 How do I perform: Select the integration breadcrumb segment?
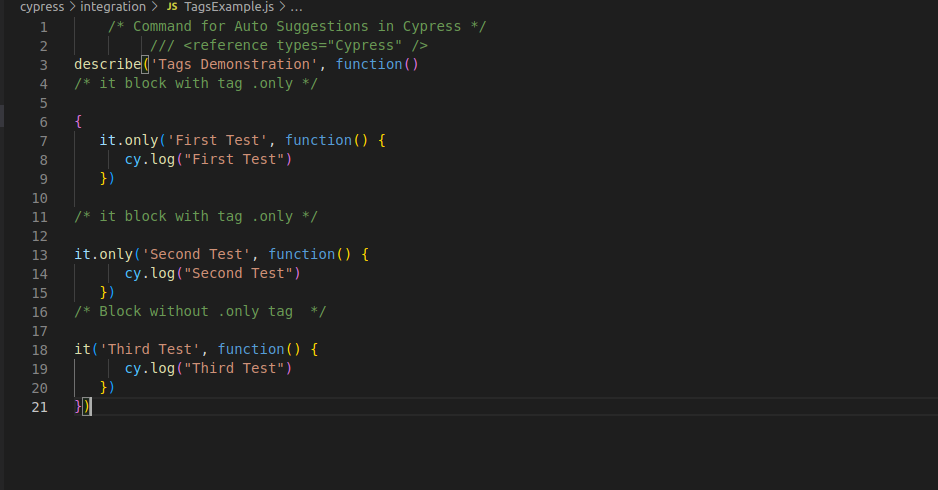pos(113,7)
